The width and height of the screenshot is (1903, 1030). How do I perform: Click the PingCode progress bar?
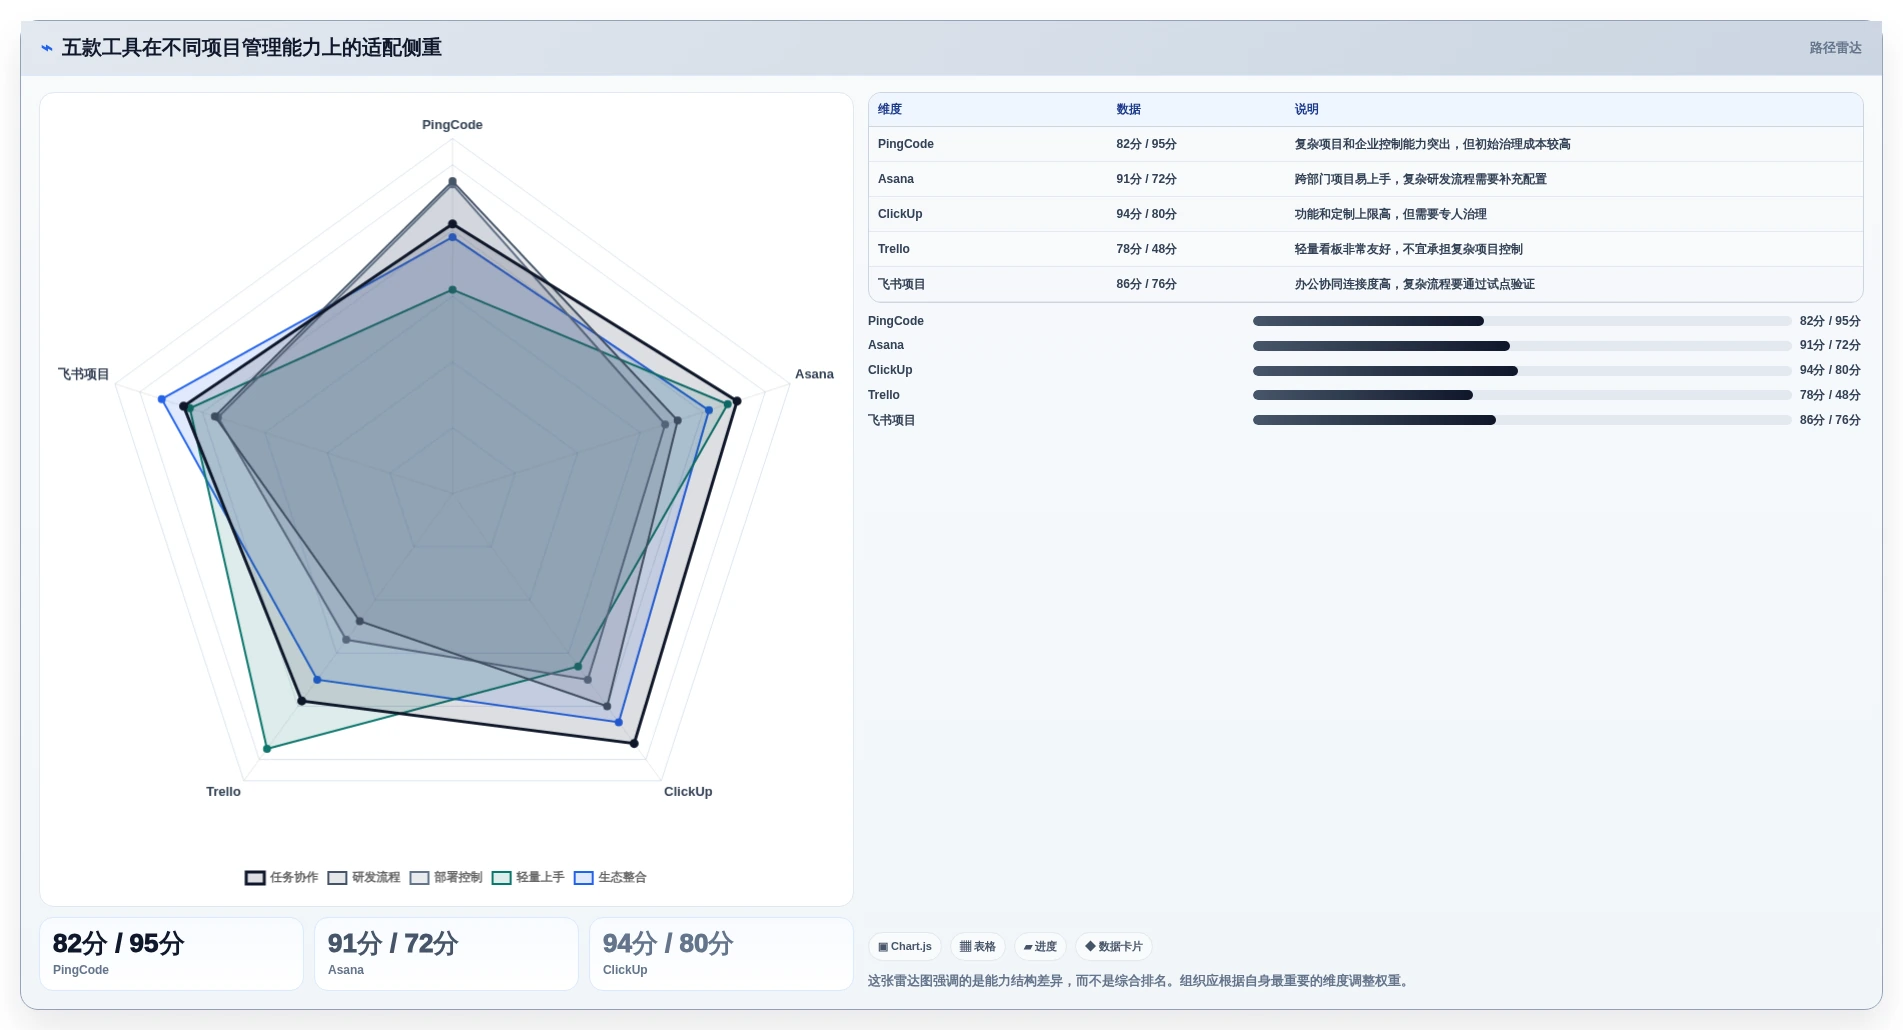[1522, 321]
